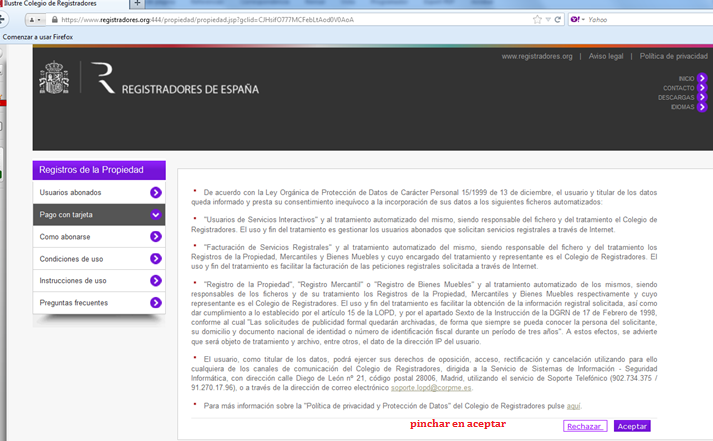Select Instrucciones de uso menu item
713x441 pixels.
pos(73,281)
